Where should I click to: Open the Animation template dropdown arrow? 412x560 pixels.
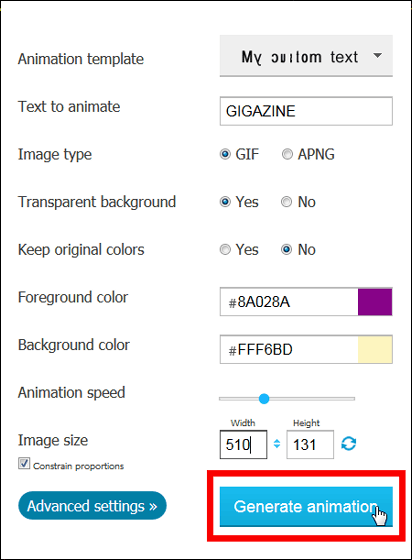[x=377, y=56]
